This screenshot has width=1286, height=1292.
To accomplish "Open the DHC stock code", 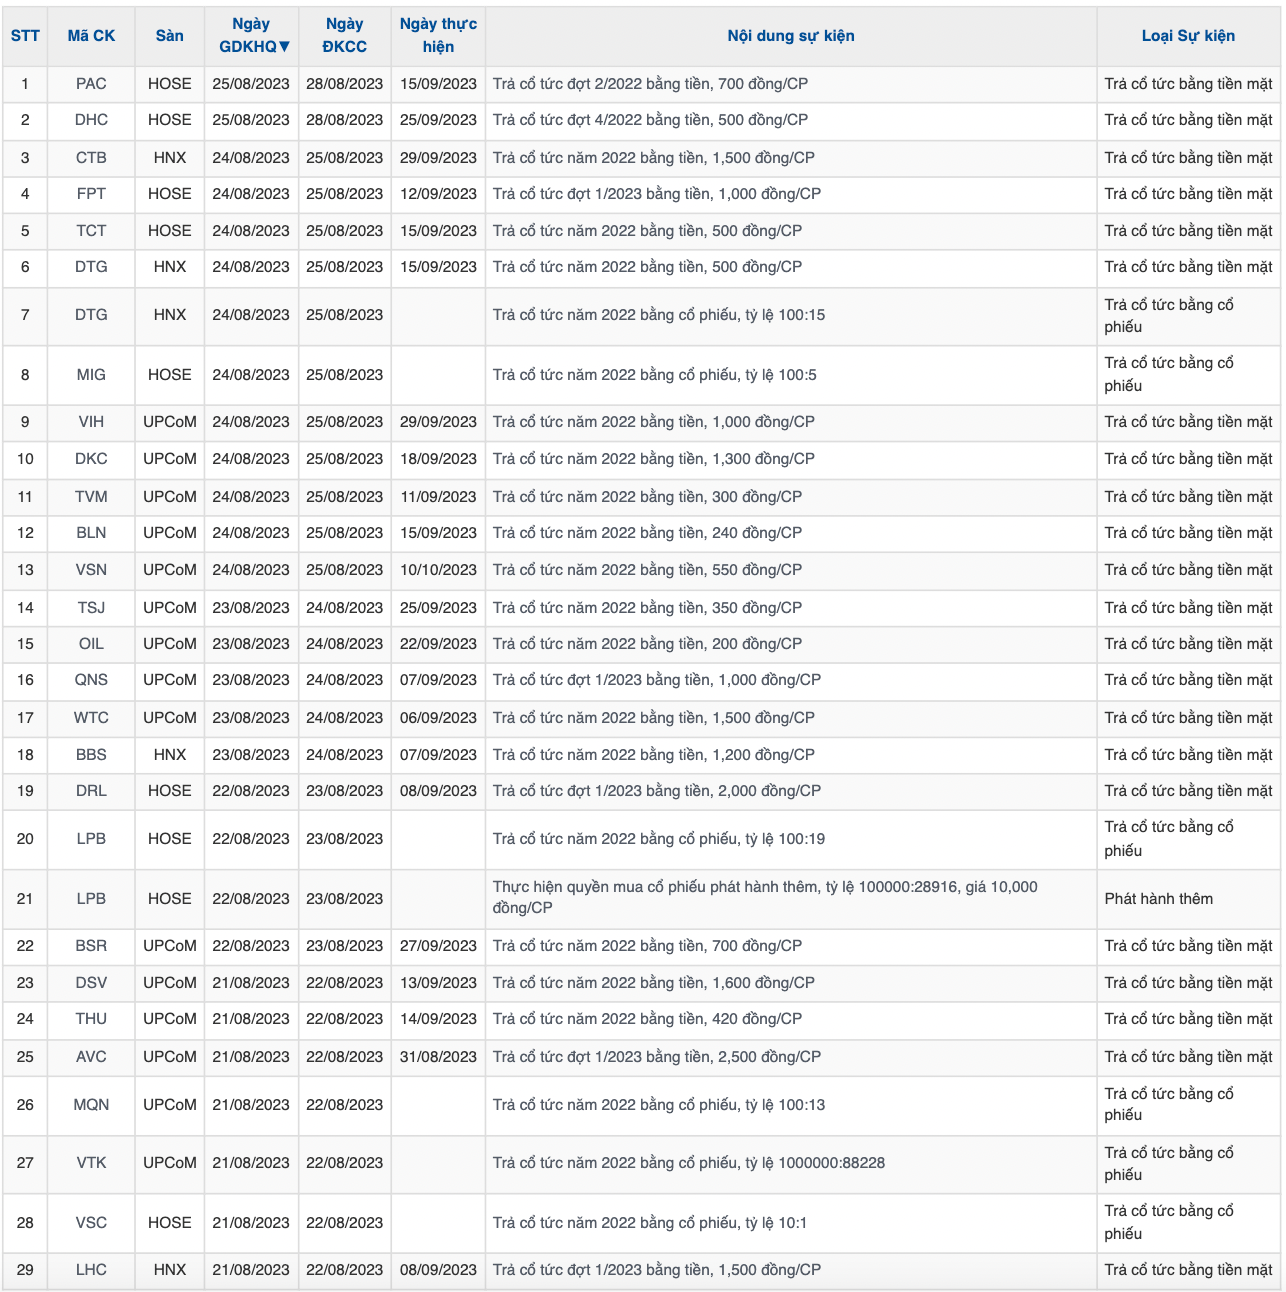I will pos(91,120).
